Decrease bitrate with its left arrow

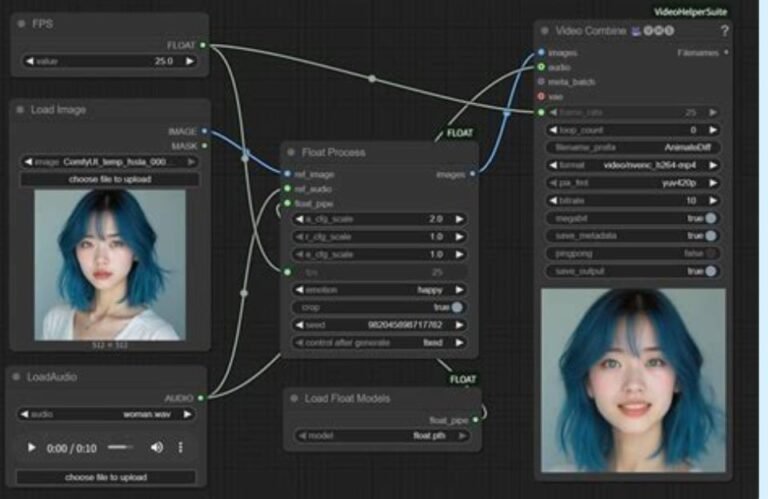coord(553,201)
